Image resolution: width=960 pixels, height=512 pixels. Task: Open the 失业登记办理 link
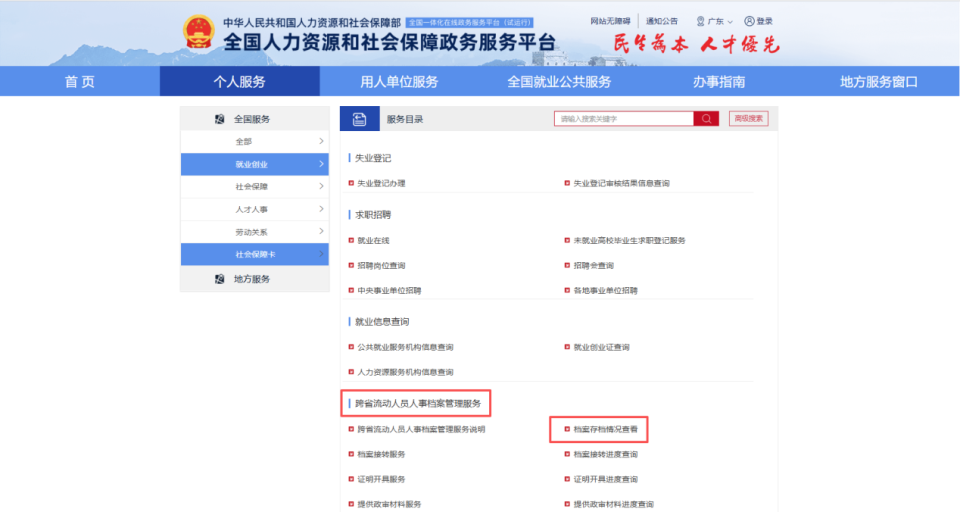381,183
